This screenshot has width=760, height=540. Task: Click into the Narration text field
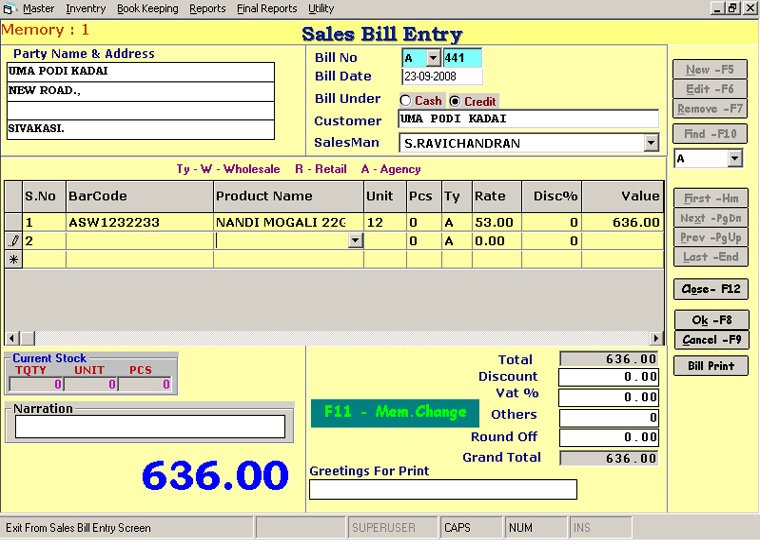(150, 427)
